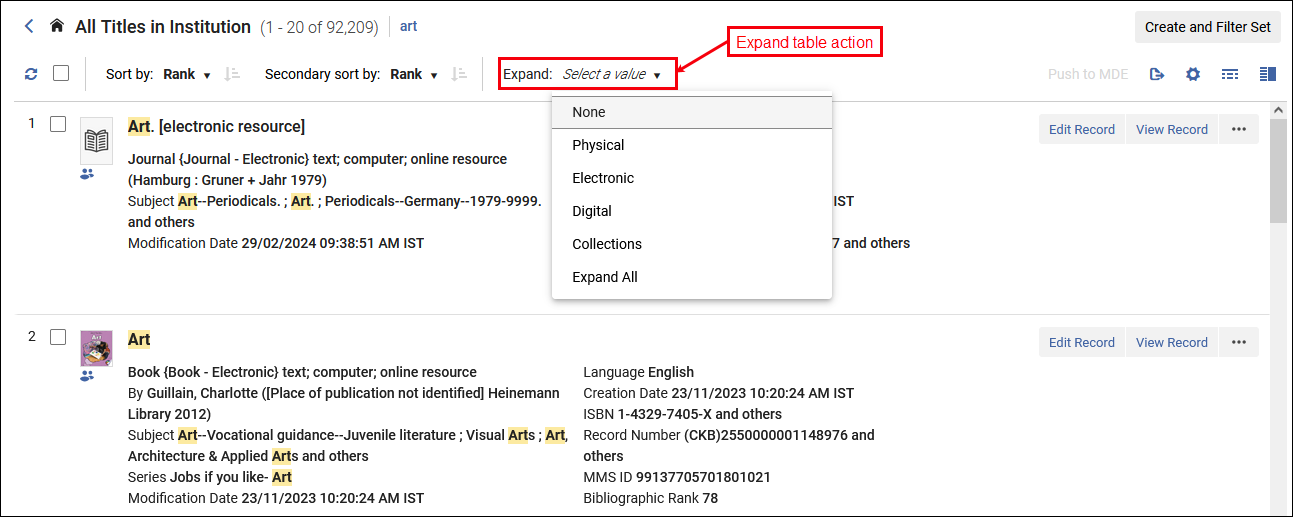Click View Record for record 1
The height and width of the screenshot is (517, 1293).
1172,129
